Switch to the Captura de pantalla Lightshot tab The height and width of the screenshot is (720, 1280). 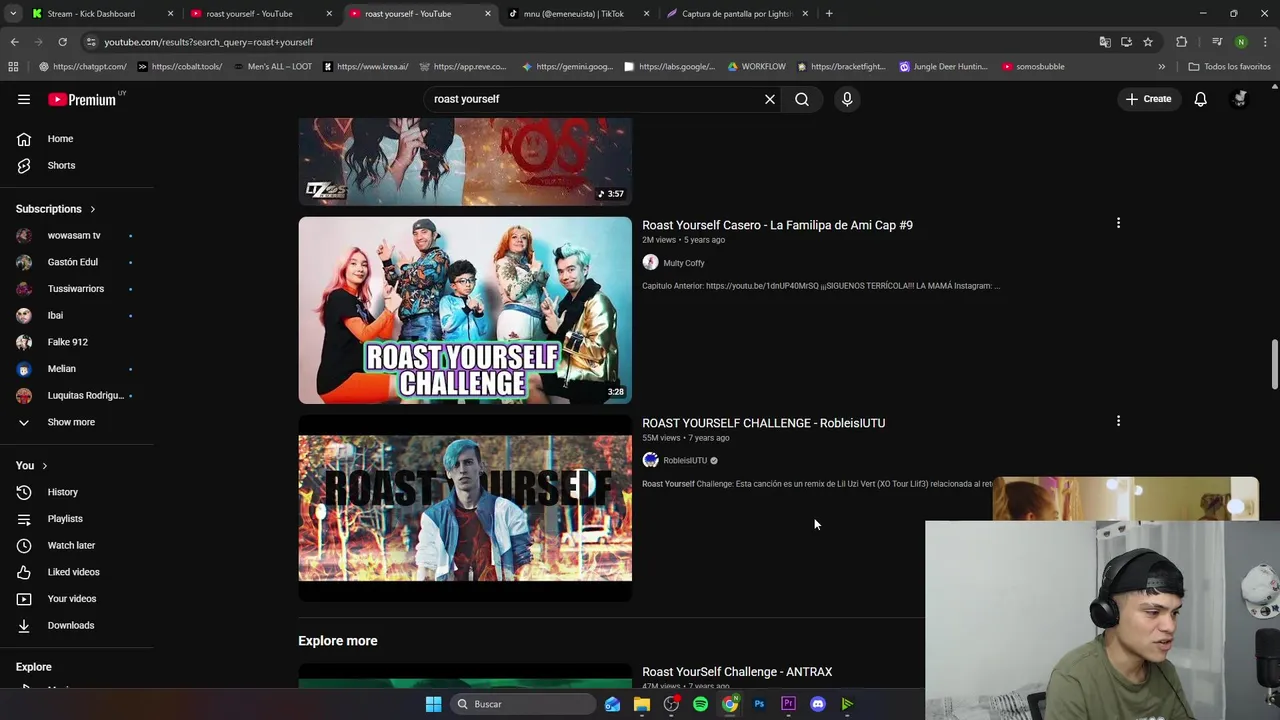[x=735, y=14]
